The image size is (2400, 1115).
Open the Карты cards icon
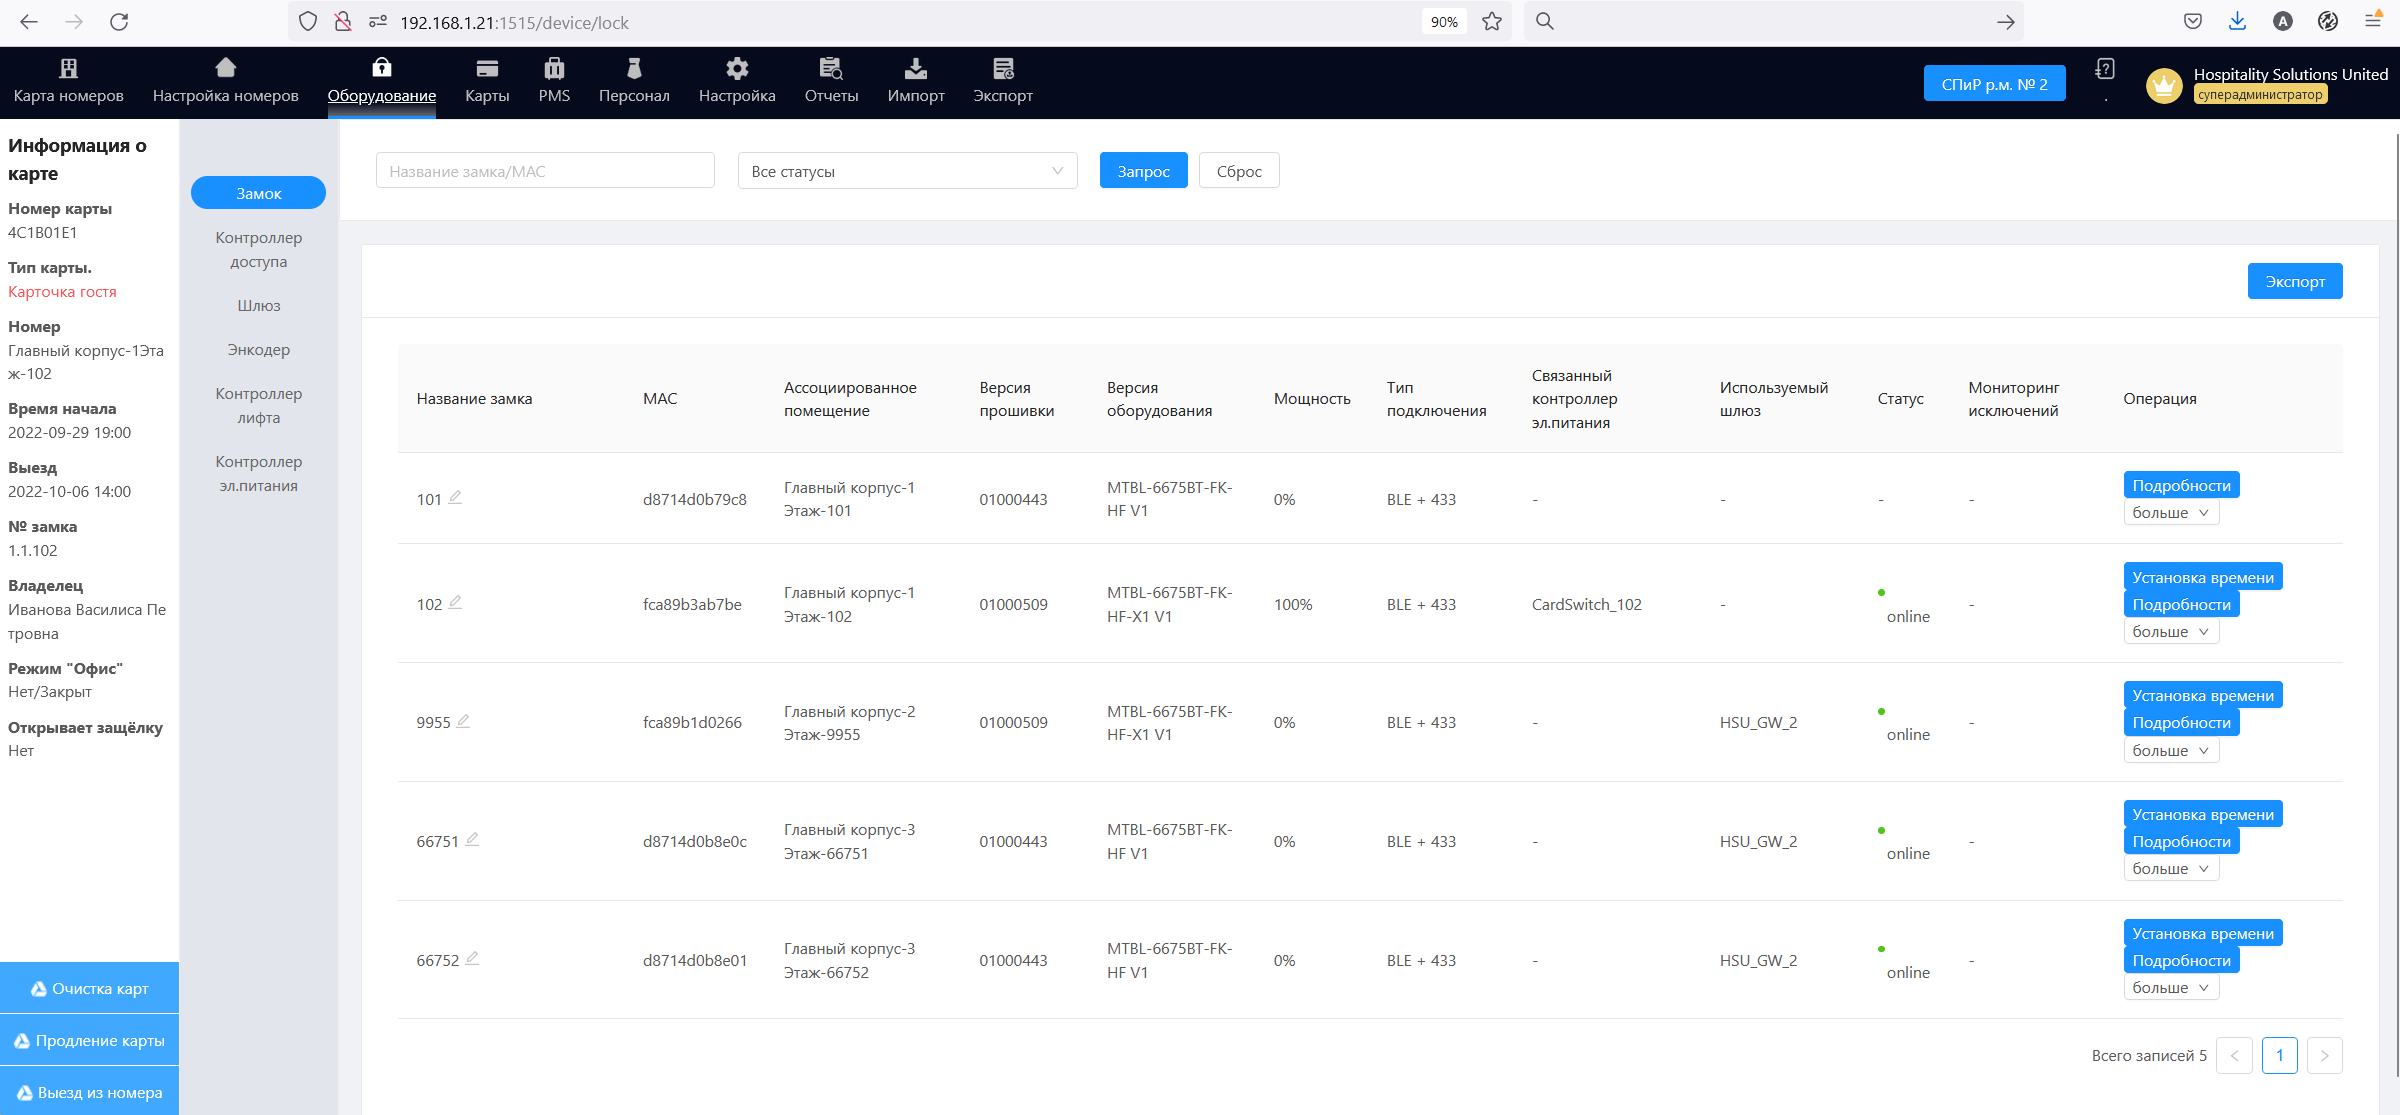487,69
